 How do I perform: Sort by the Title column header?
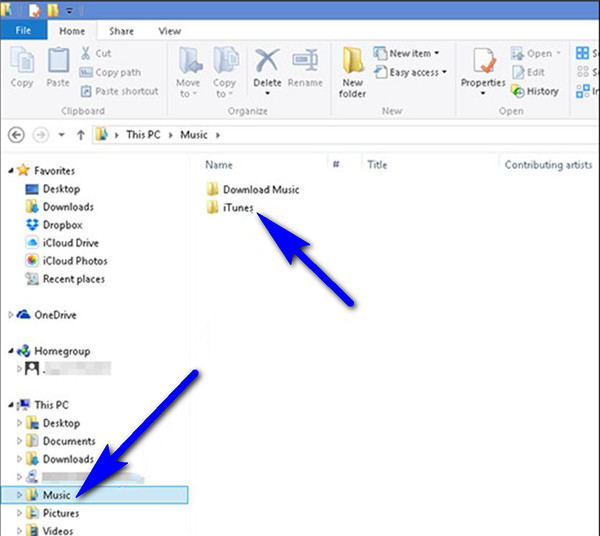coord(377,165)
